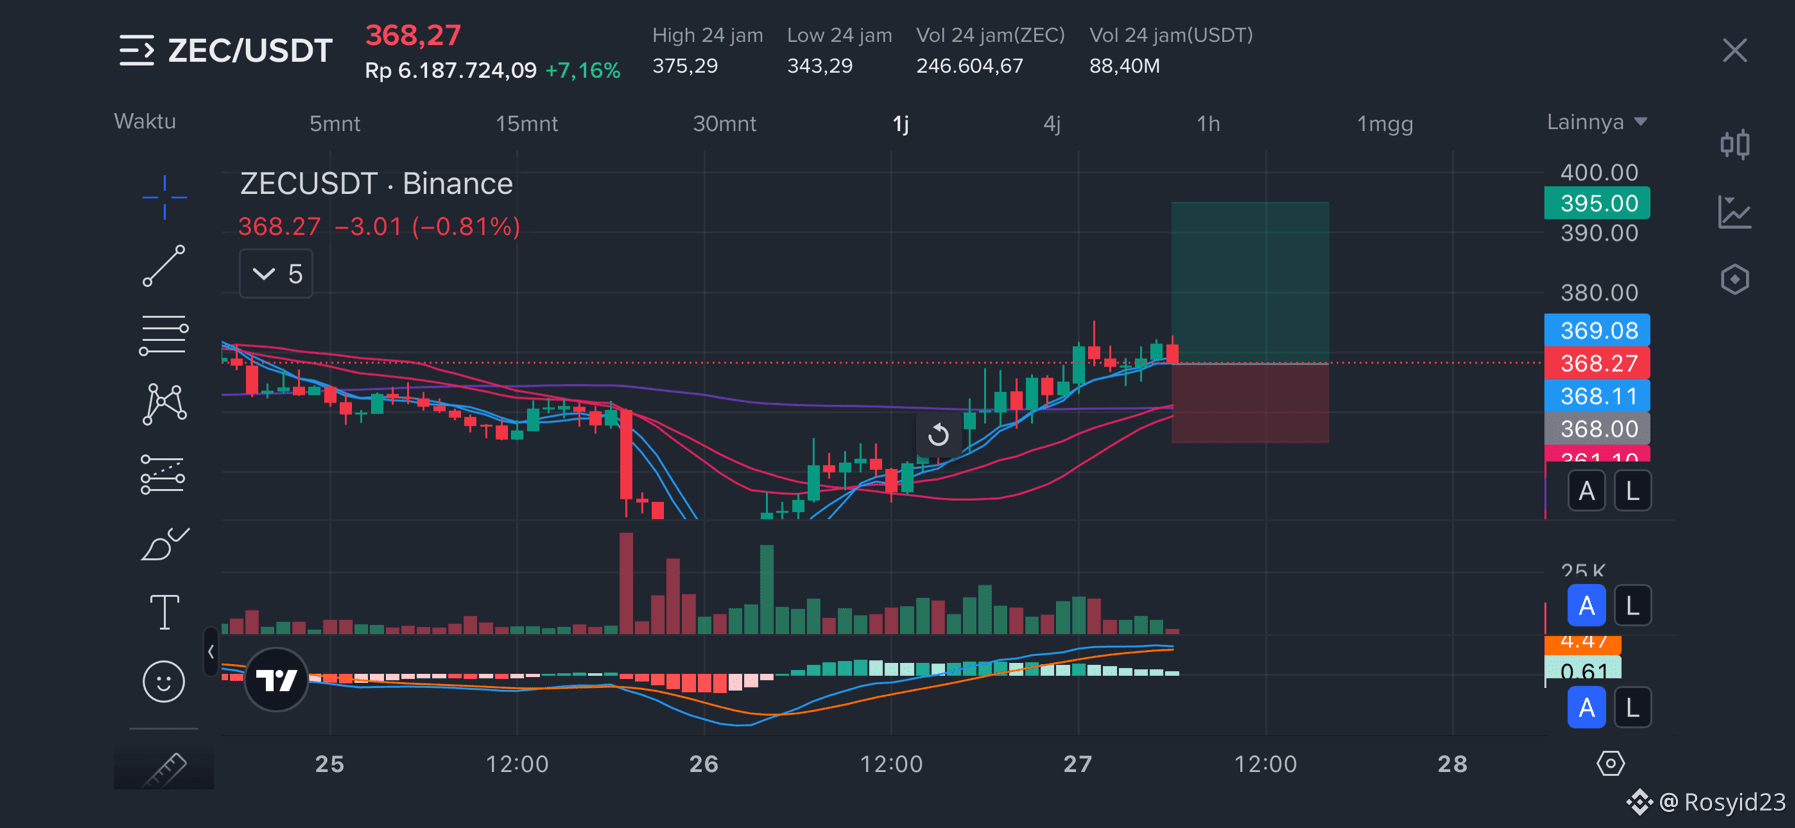Click the Vol 24 jam(USDT) value 88,40M

click(x=1125, y=66)
